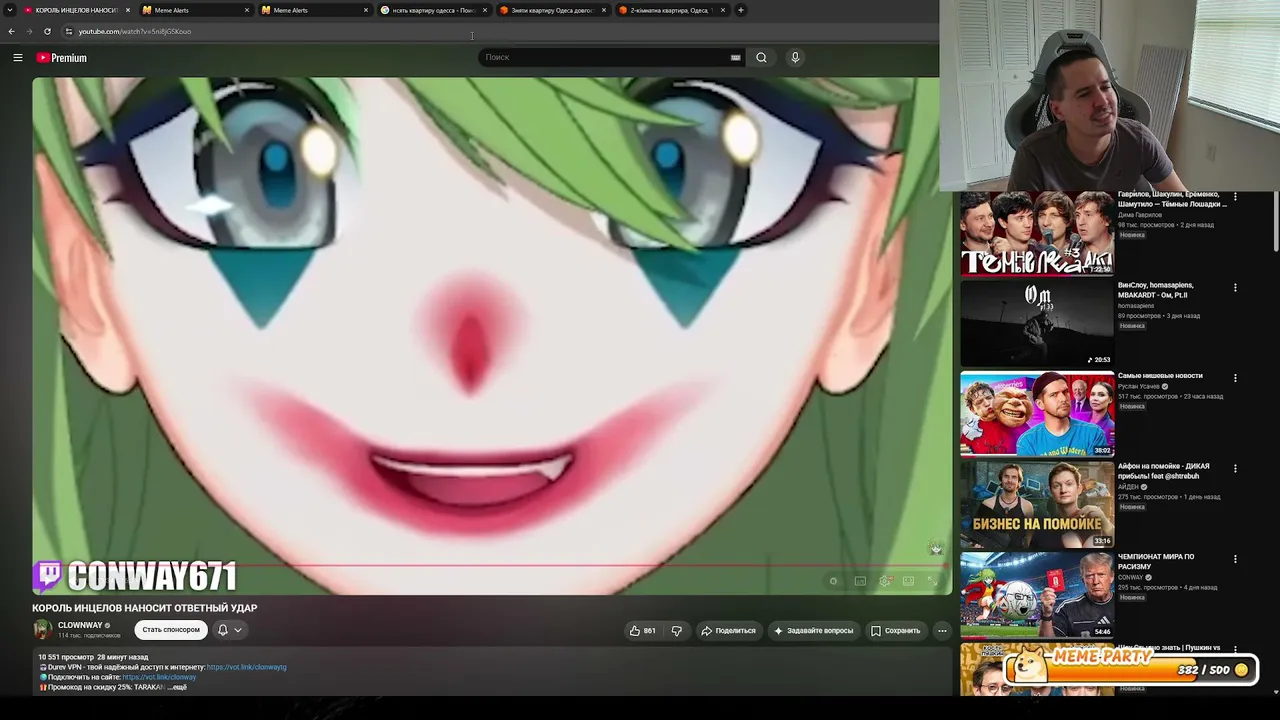Open Самые нишевые новости thumbnail
Image resolution: width=1280 pixels, height=720 pixels.
coord(1037,414)
